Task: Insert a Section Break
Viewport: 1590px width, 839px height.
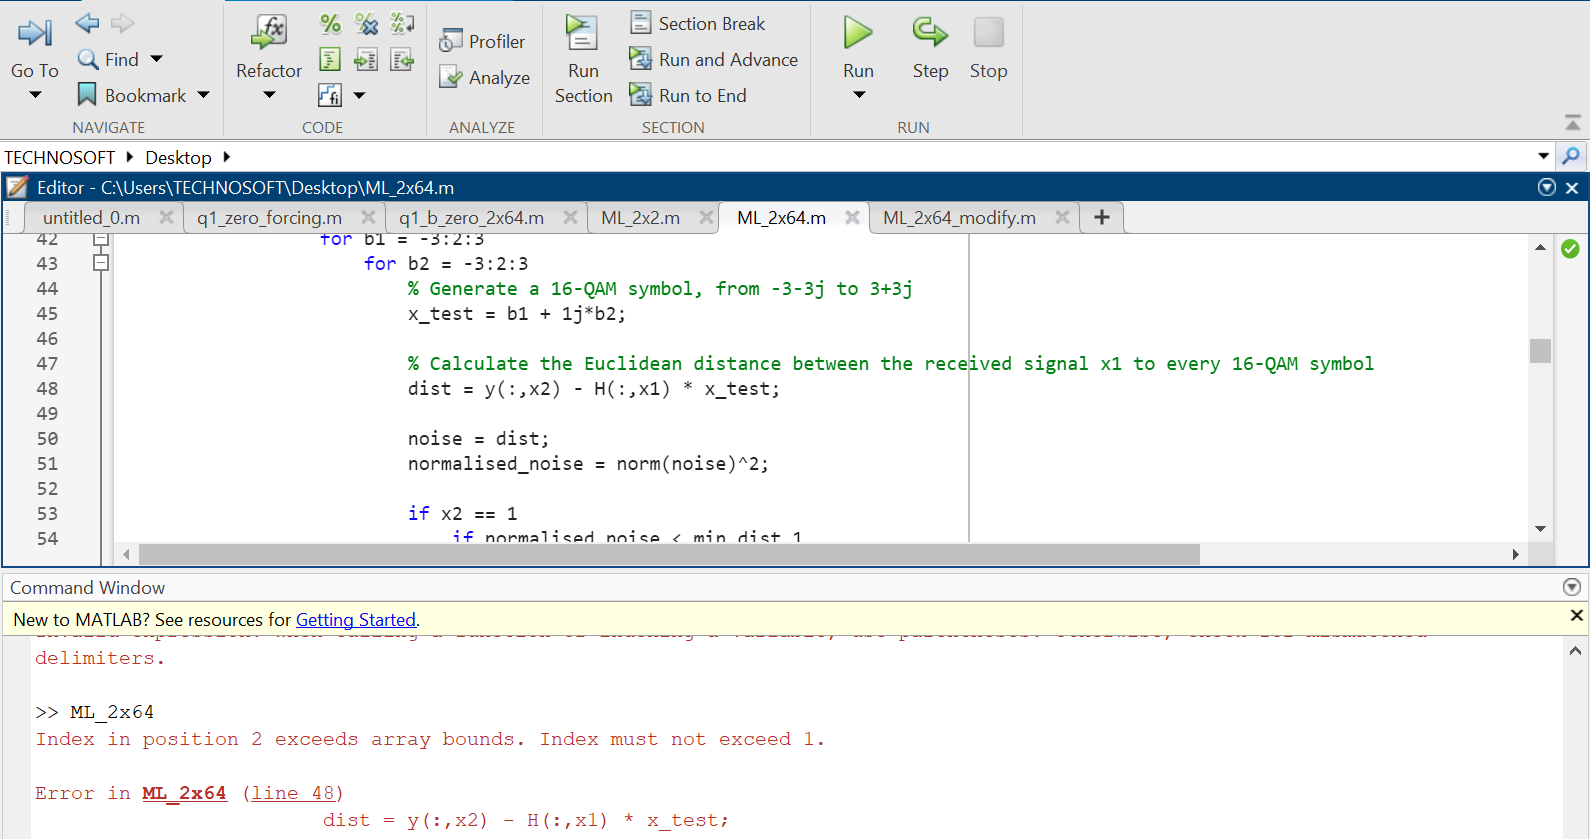Action: [x=697, y=23]
